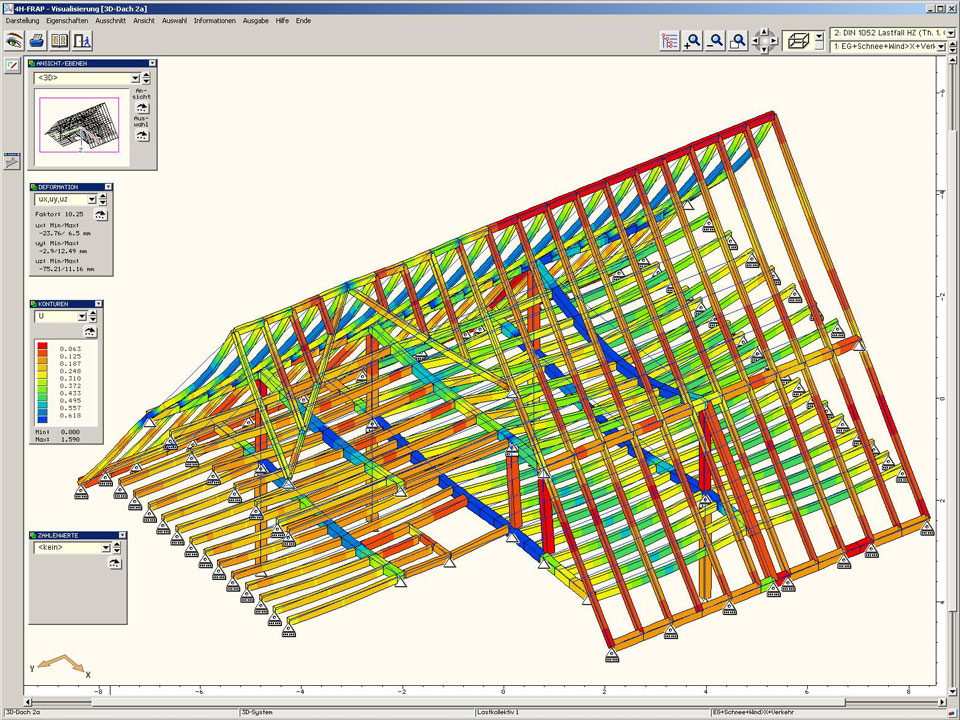Click the exit door icon
The image size is (960, 720).
(x=83, y=41)
